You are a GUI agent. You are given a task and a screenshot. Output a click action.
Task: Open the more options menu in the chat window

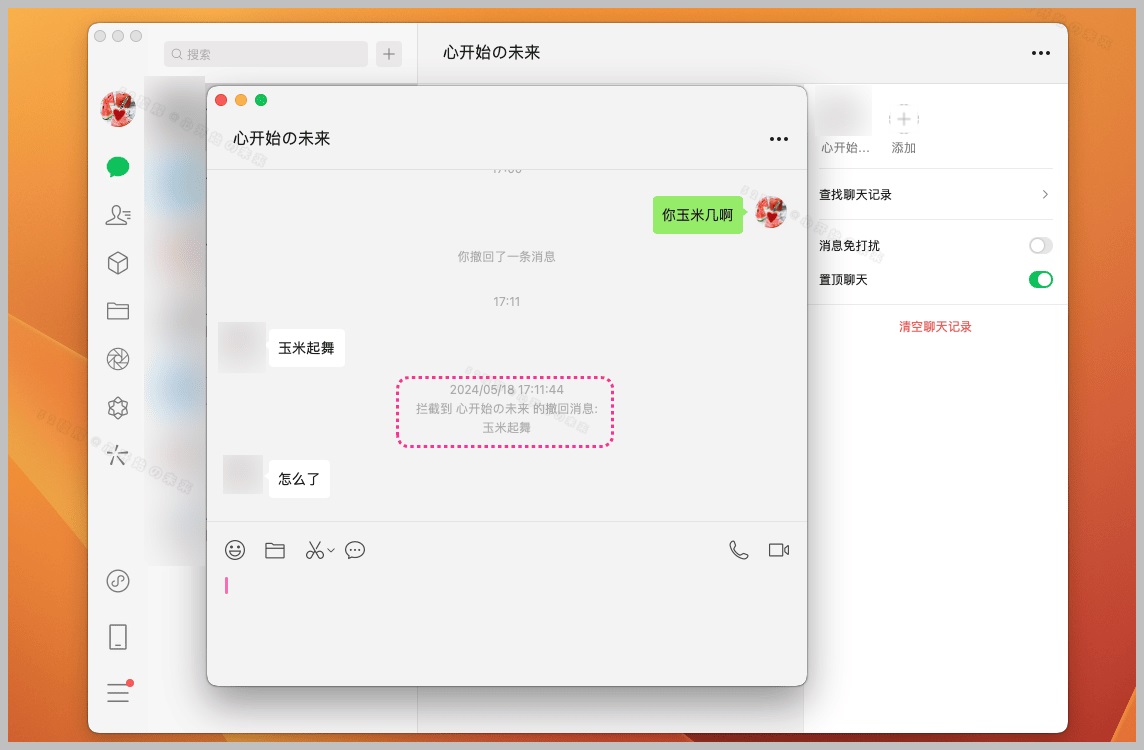779,139
